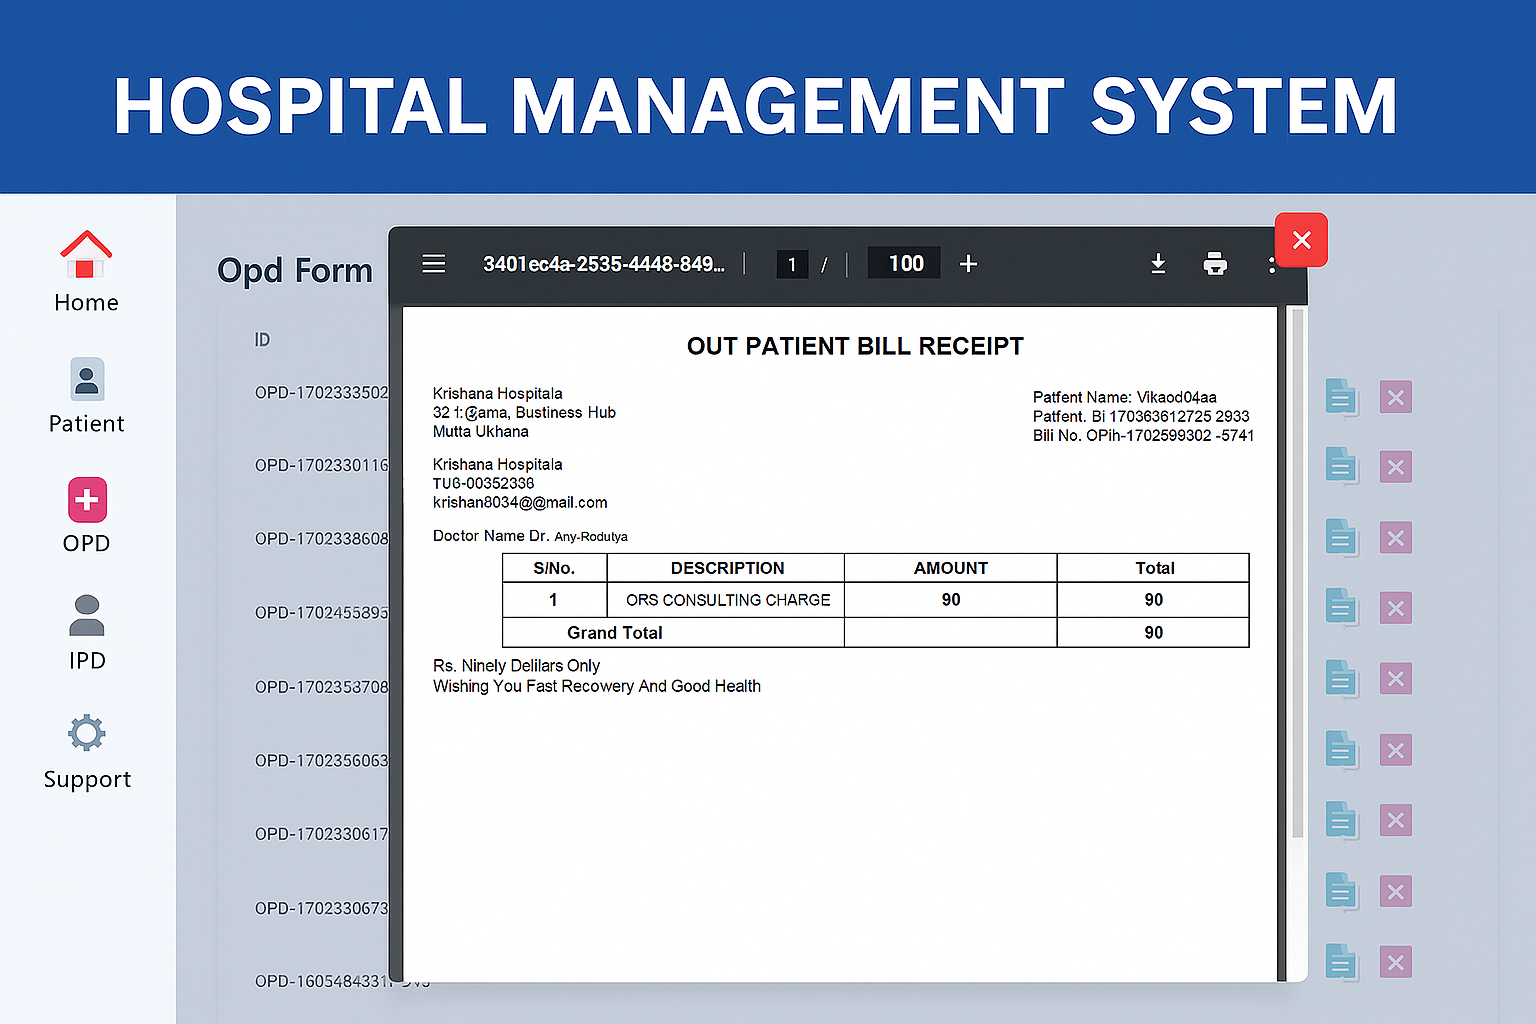Click the Patient Name Vikaod04aa line
Image resolution: width=1536 pixels, height=1024 pixels.
tap(1125, 397)
